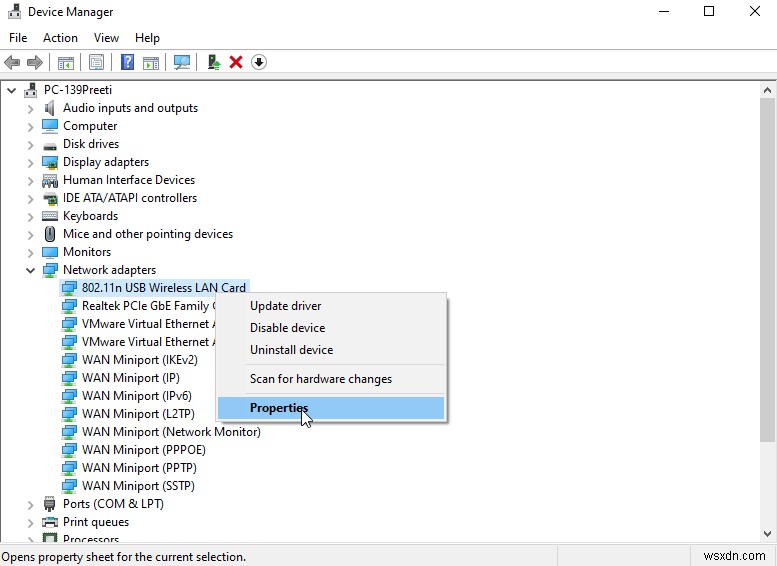This screenshot has height=566, width=777.
Task: Expand the Display adapters category
Action: tap(31, 163)
